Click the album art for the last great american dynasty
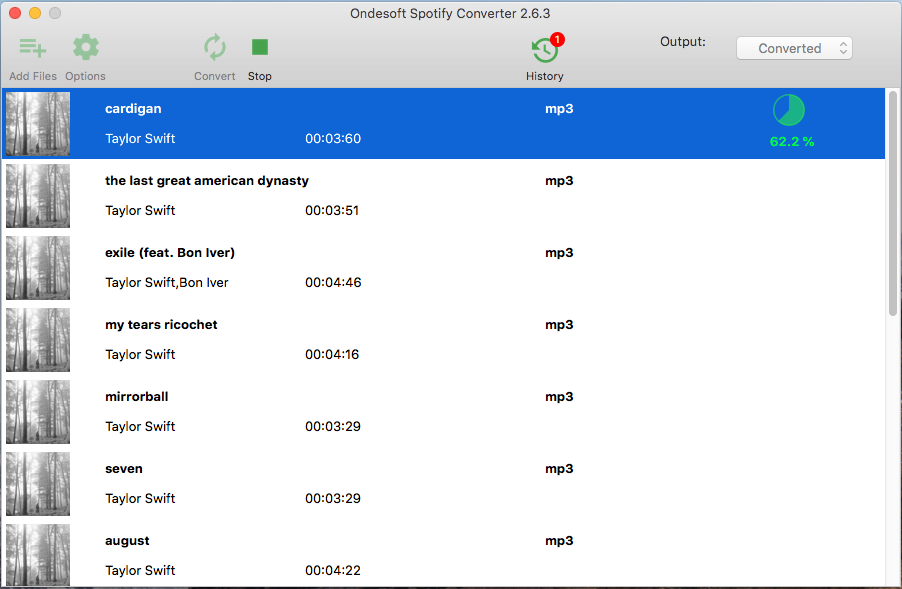 coord(38,196)
